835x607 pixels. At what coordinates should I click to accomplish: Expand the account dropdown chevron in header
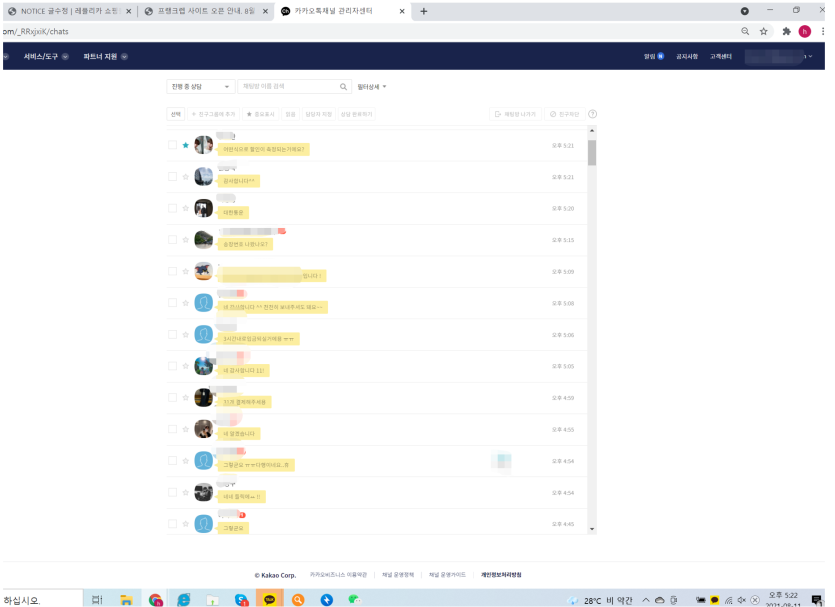tap(810, 56)
